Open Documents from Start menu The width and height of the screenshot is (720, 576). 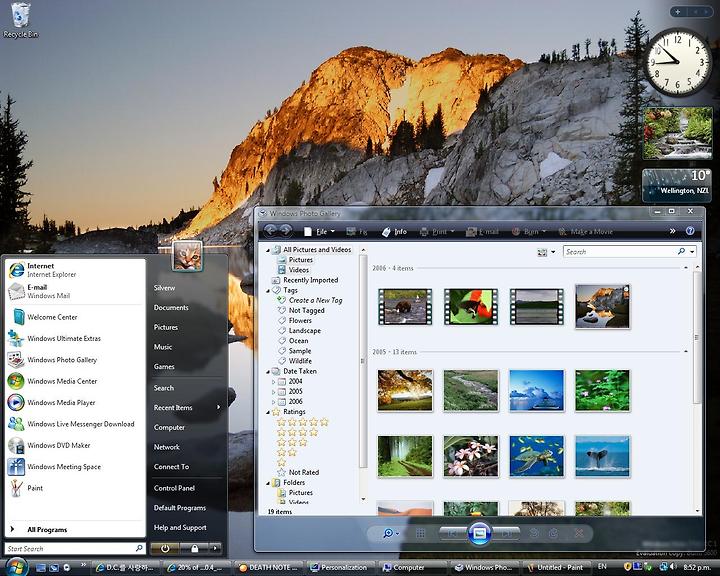coord(187,308)
